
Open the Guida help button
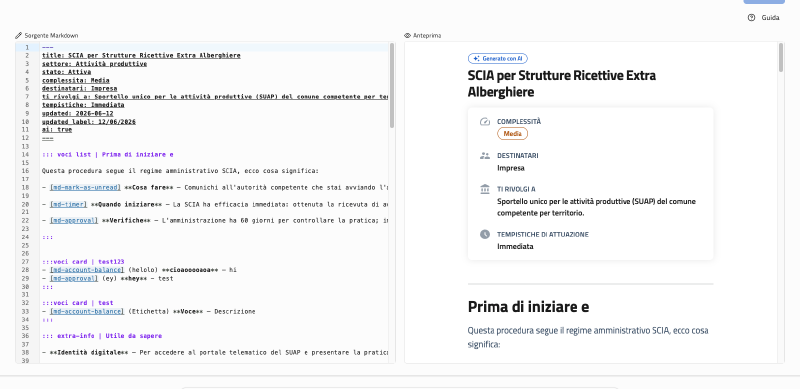coord(763,17)
